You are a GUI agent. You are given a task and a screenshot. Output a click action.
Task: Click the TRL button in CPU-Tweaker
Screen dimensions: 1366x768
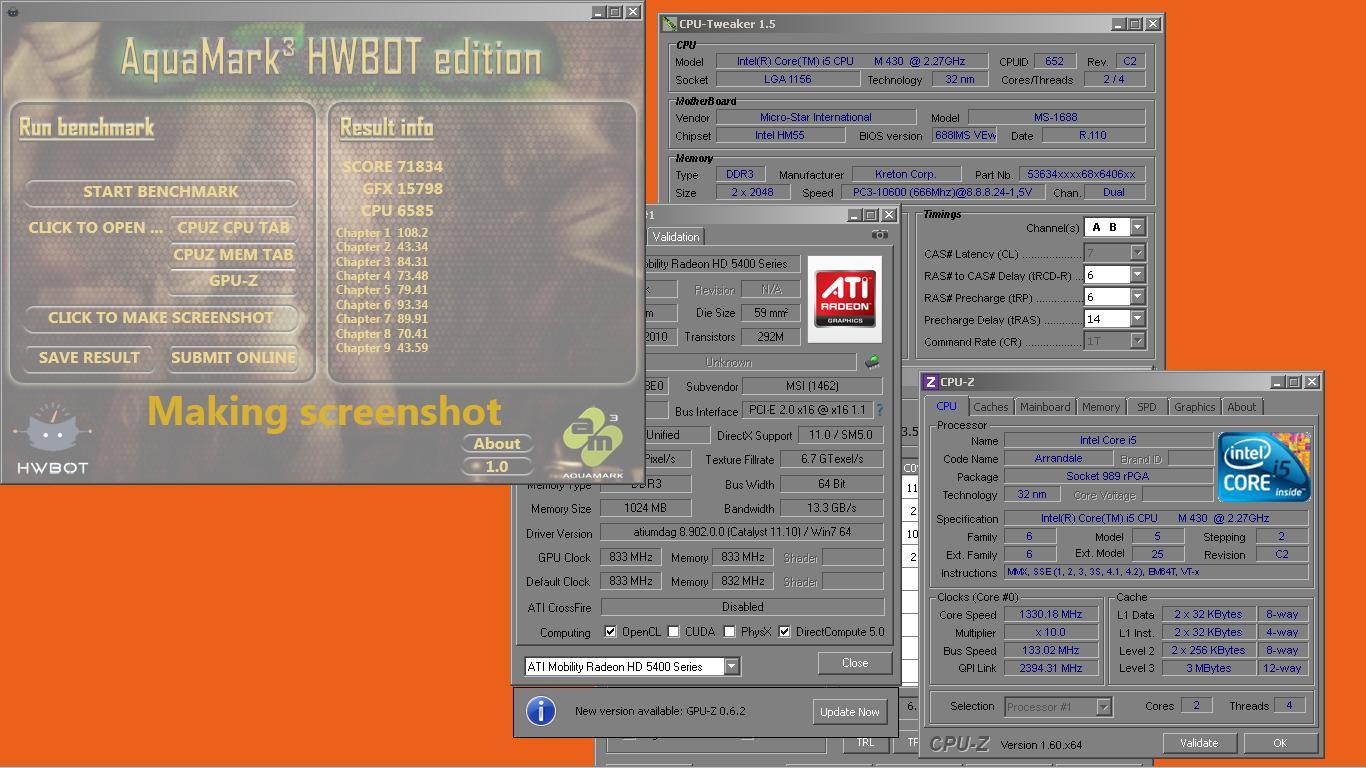865,742
